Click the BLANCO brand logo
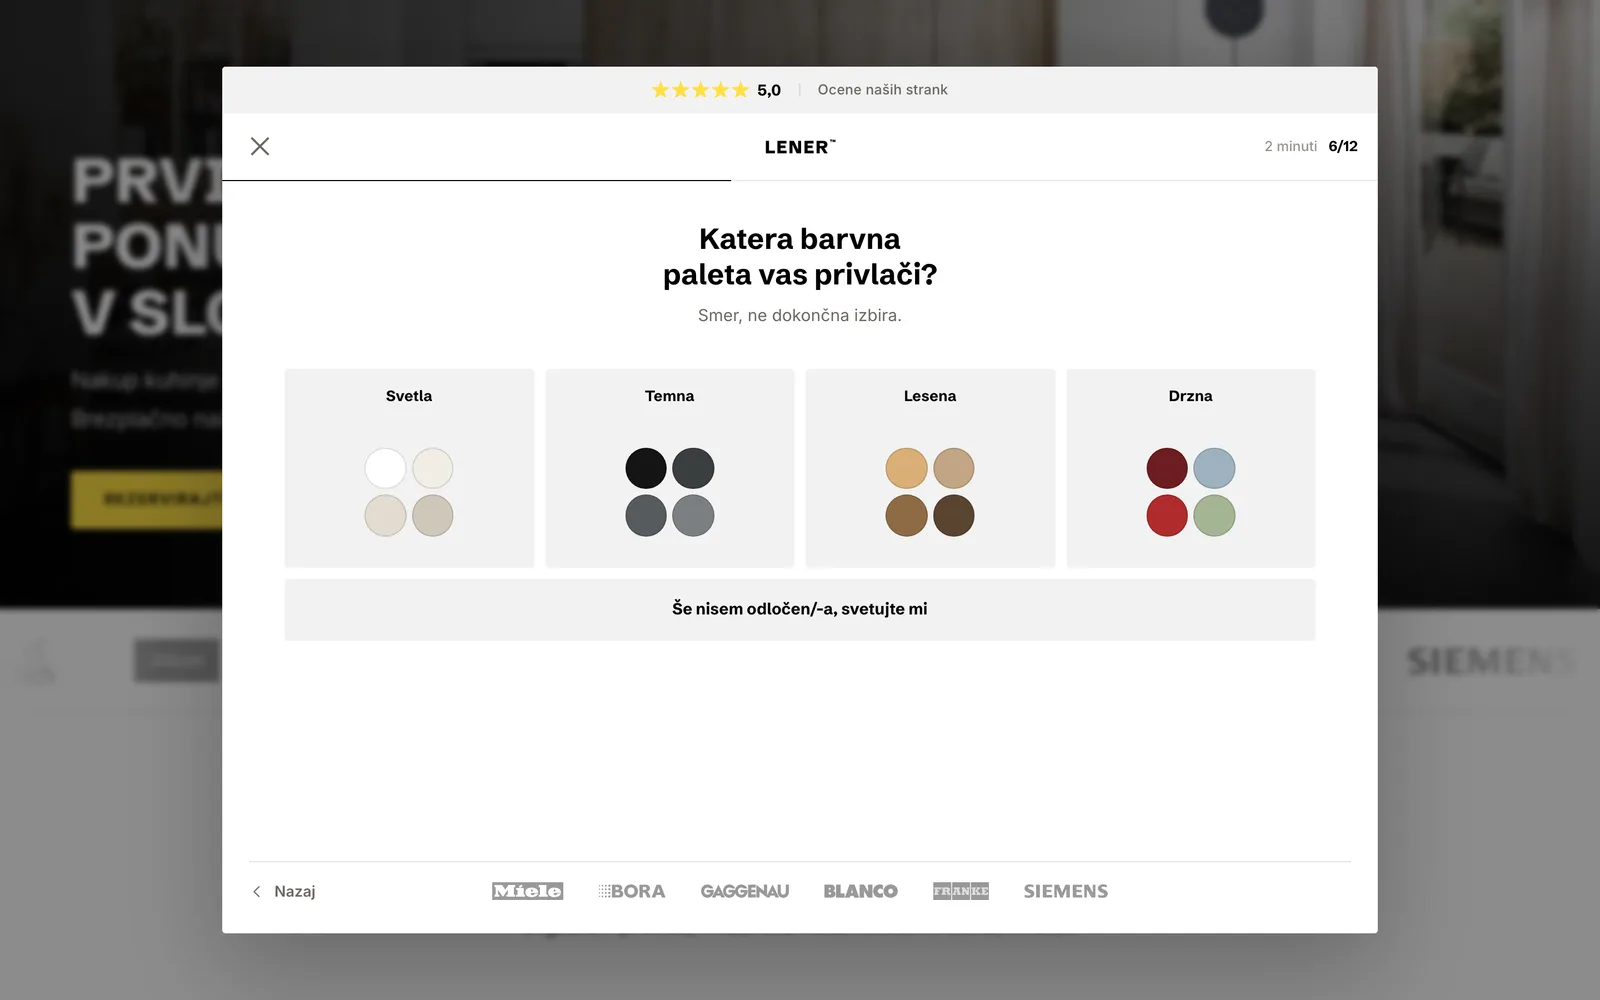Screen dimensions: 1600x1000 [860, 891]
